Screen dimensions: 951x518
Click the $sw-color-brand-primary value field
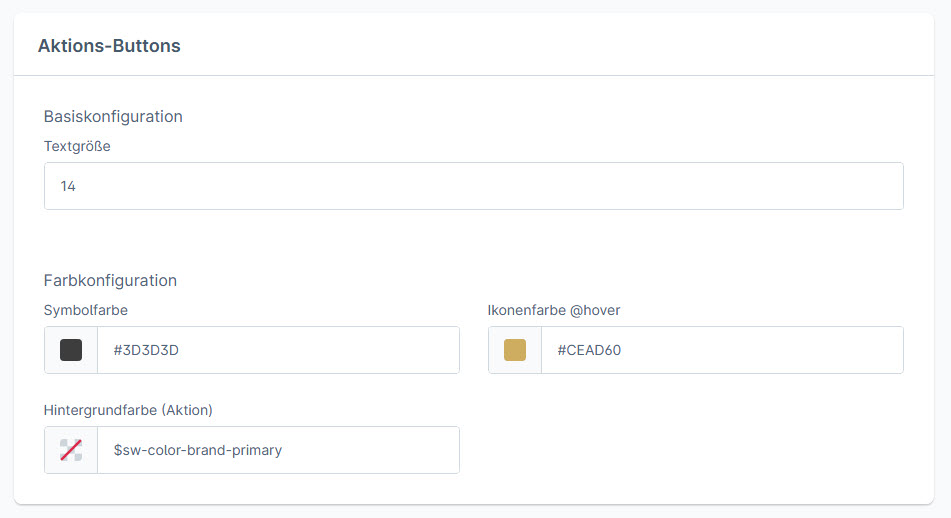(x=277, y=450)
